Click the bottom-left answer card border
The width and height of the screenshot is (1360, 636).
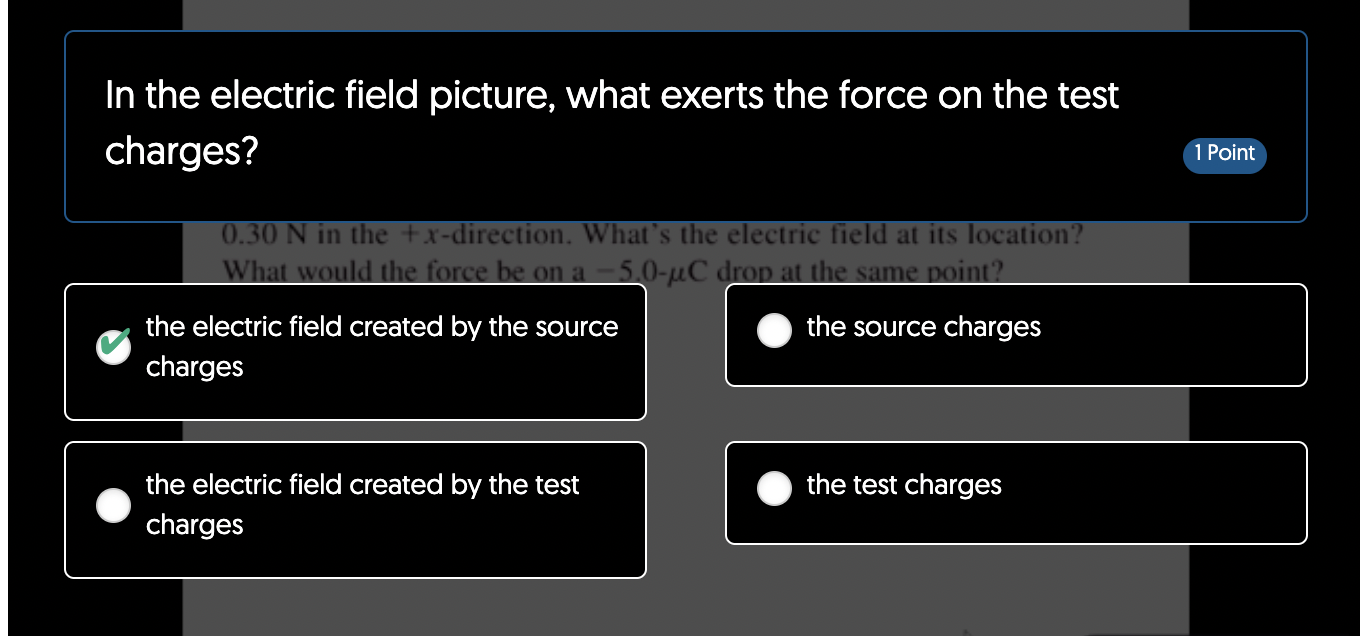tap(355, 576)
